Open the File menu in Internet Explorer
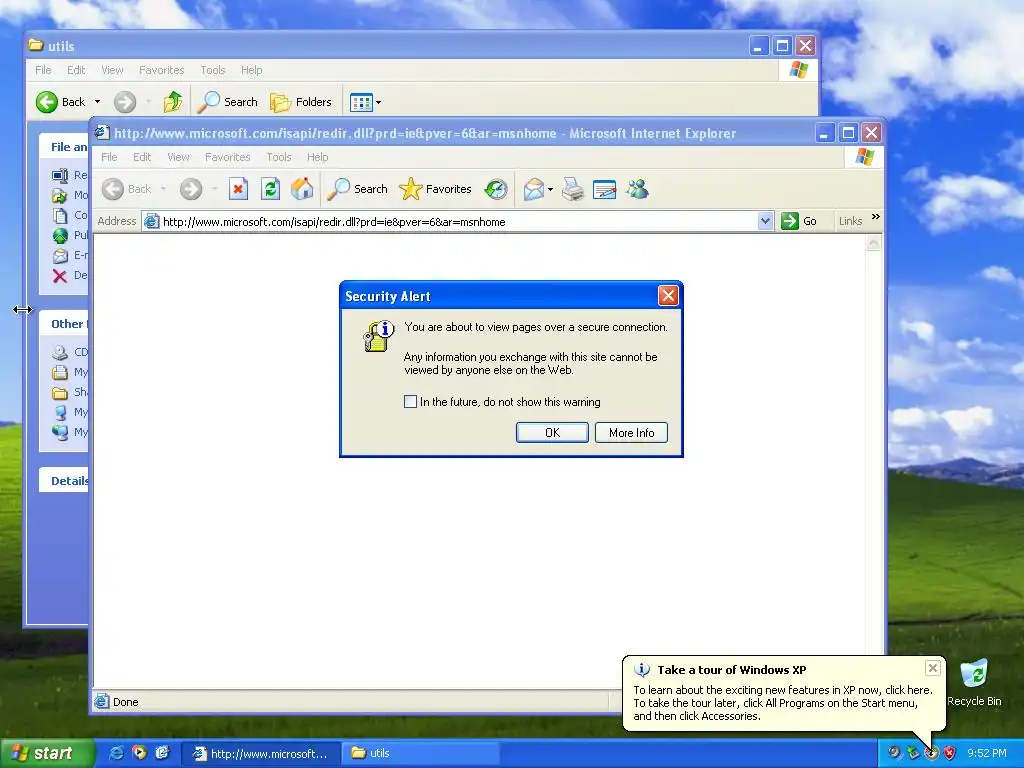Screen dimensions: 1024x768 (109, 157)
